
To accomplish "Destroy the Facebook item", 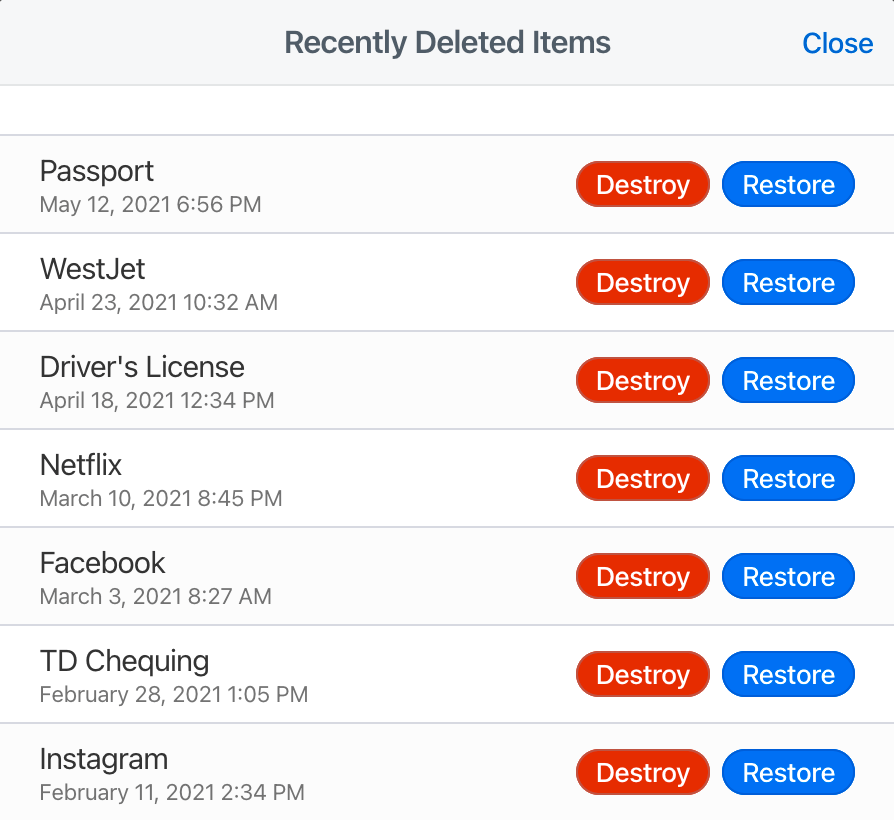I will [x=642, y=576].
